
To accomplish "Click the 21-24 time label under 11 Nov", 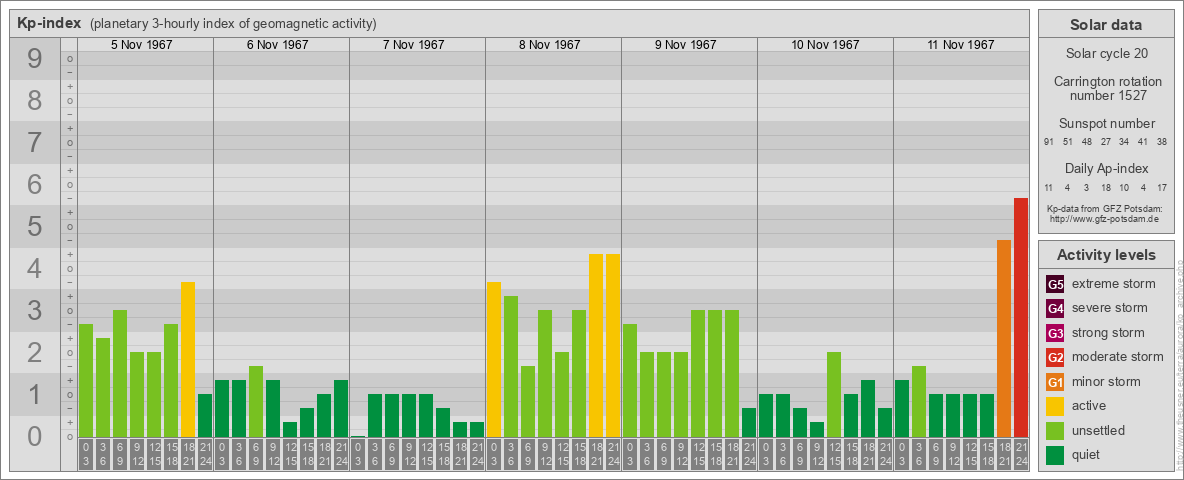I will click(x=1021, y=455).
